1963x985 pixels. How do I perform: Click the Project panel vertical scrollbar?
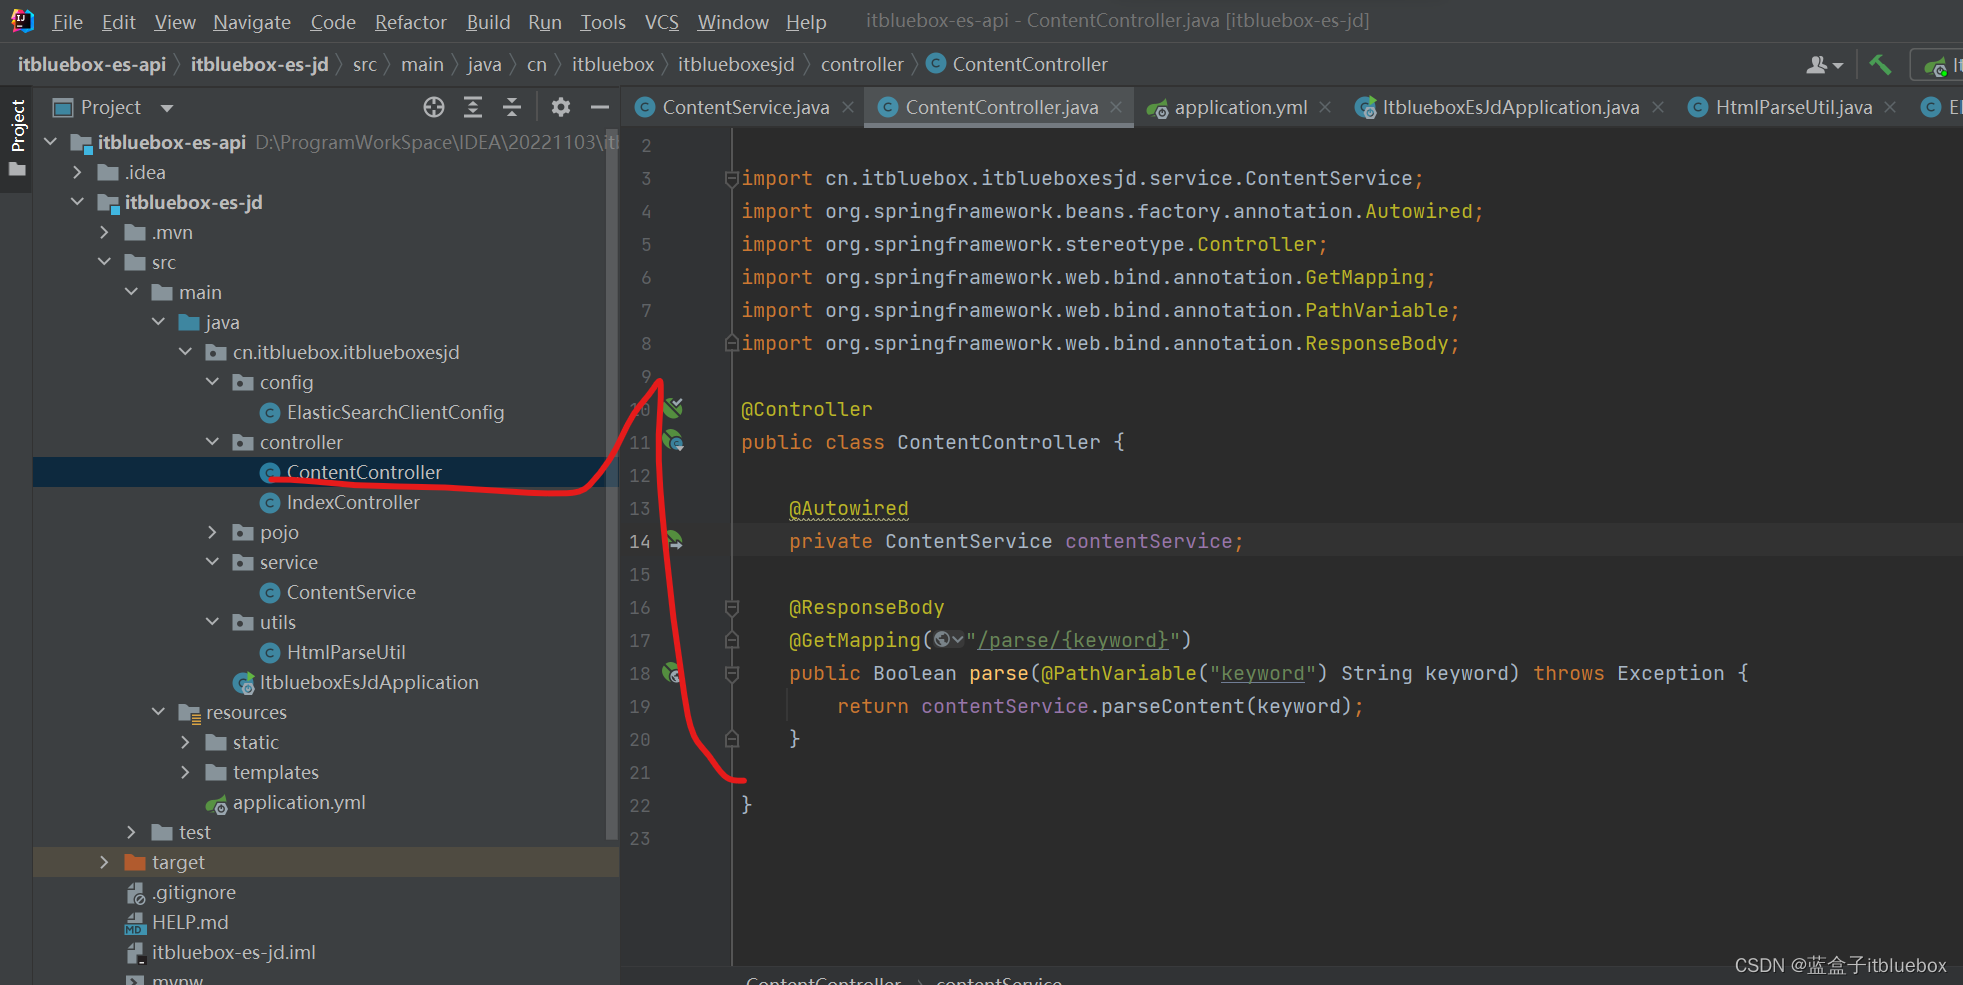612,485
